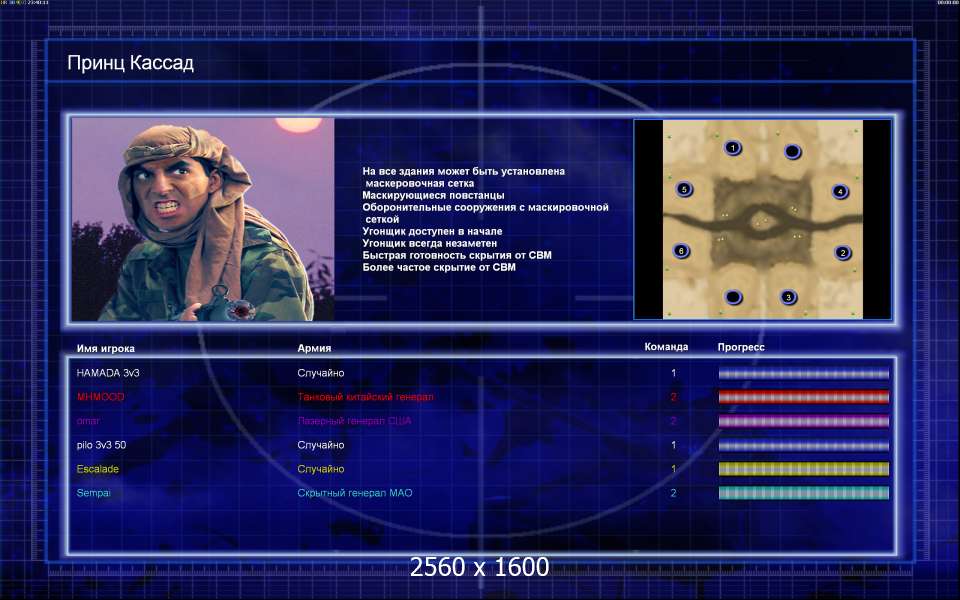Click 'Оборонительные сооружения с маскировочной' line

(x=486, y=208)
